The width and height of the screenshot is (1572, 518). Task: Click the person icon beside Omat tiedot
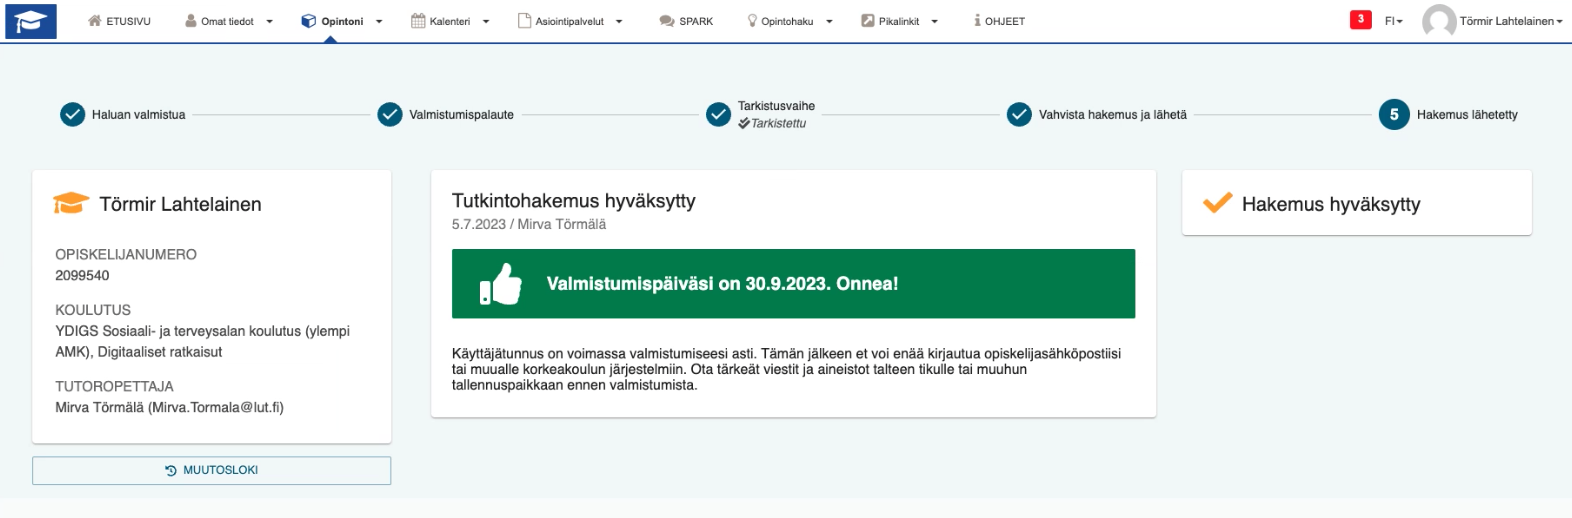[x=191, y=21]
